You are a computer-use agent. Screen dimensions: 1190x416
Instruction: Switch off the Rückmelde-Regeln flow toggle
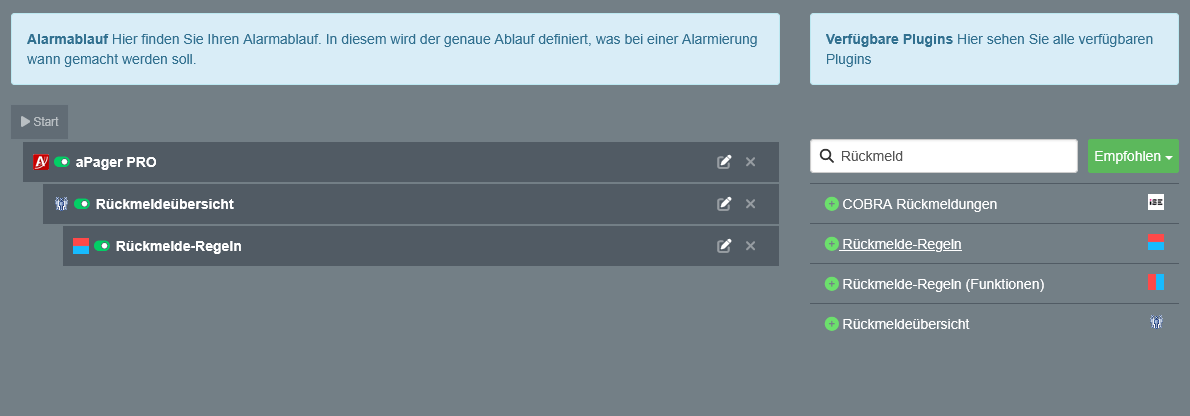pos(102,246)
